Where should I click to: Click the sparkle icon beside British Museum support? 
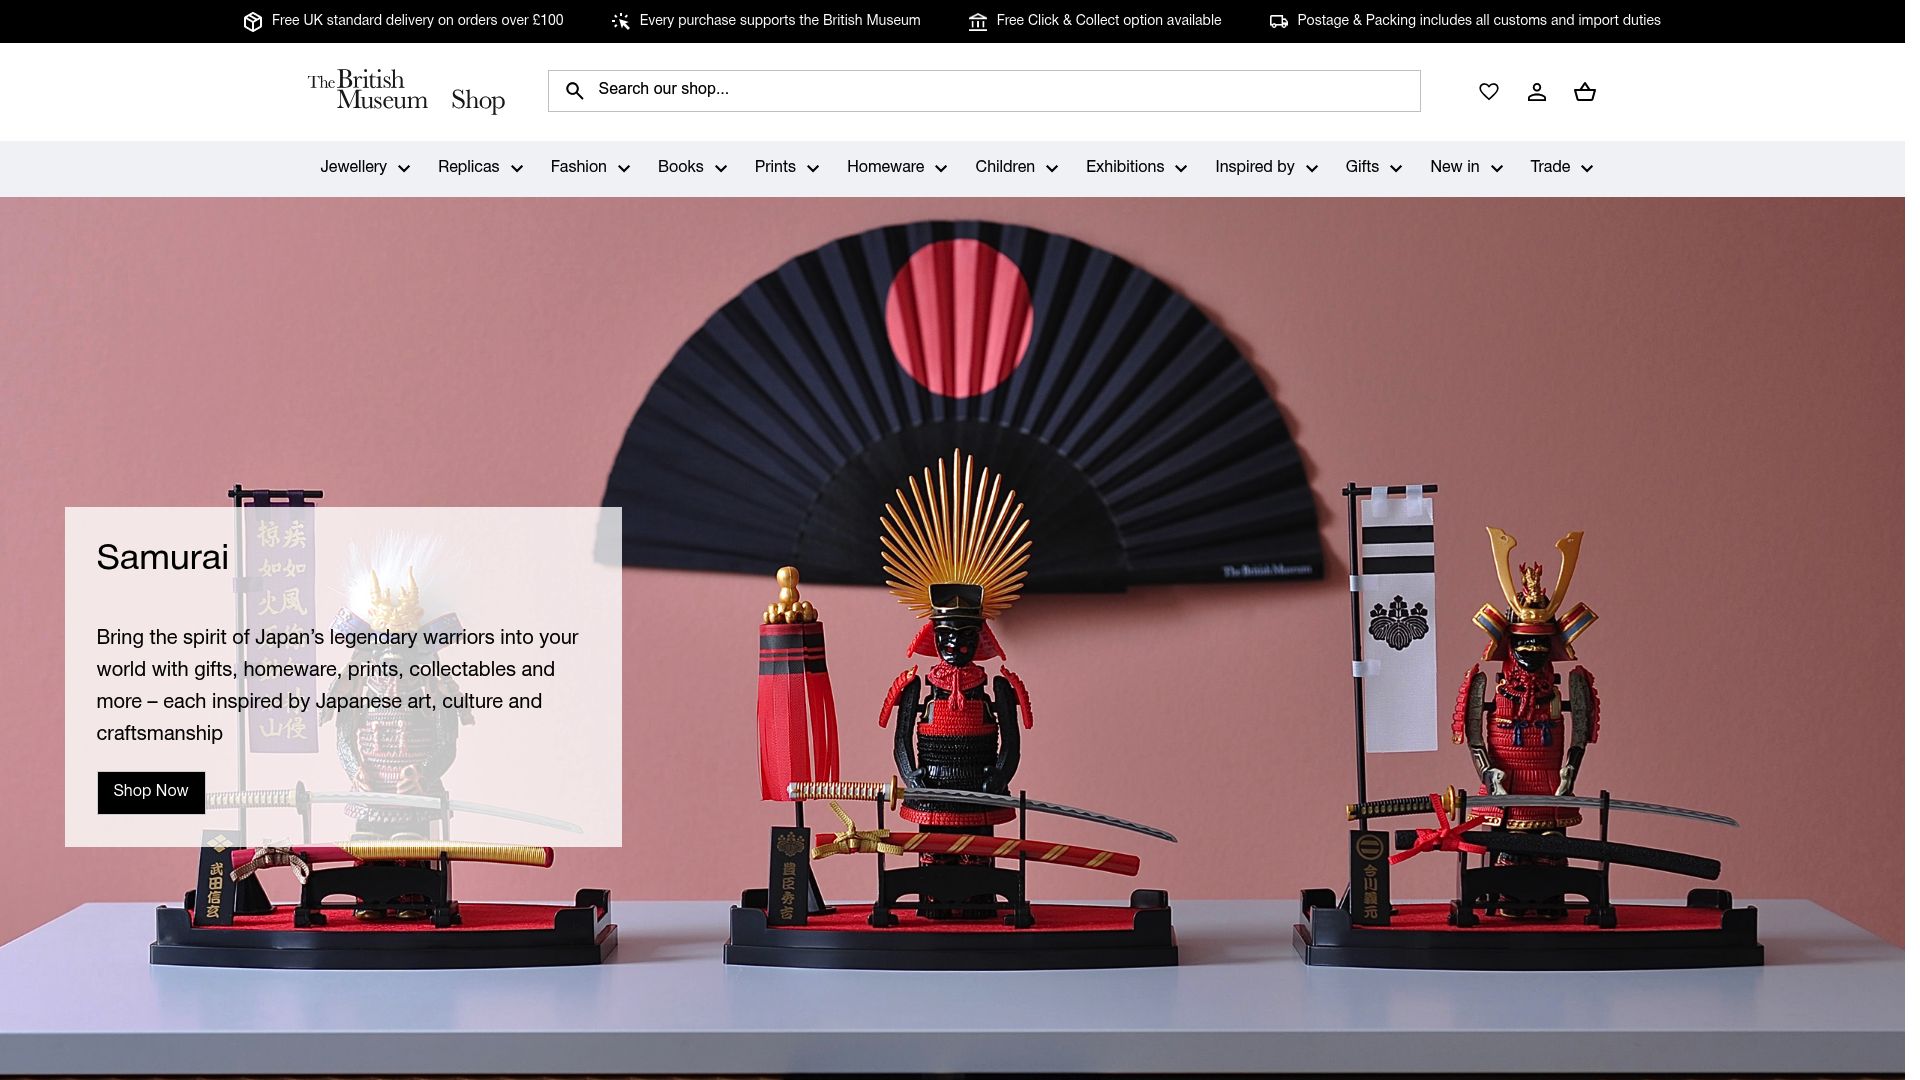pyautogui.click(x=621, y=21)
